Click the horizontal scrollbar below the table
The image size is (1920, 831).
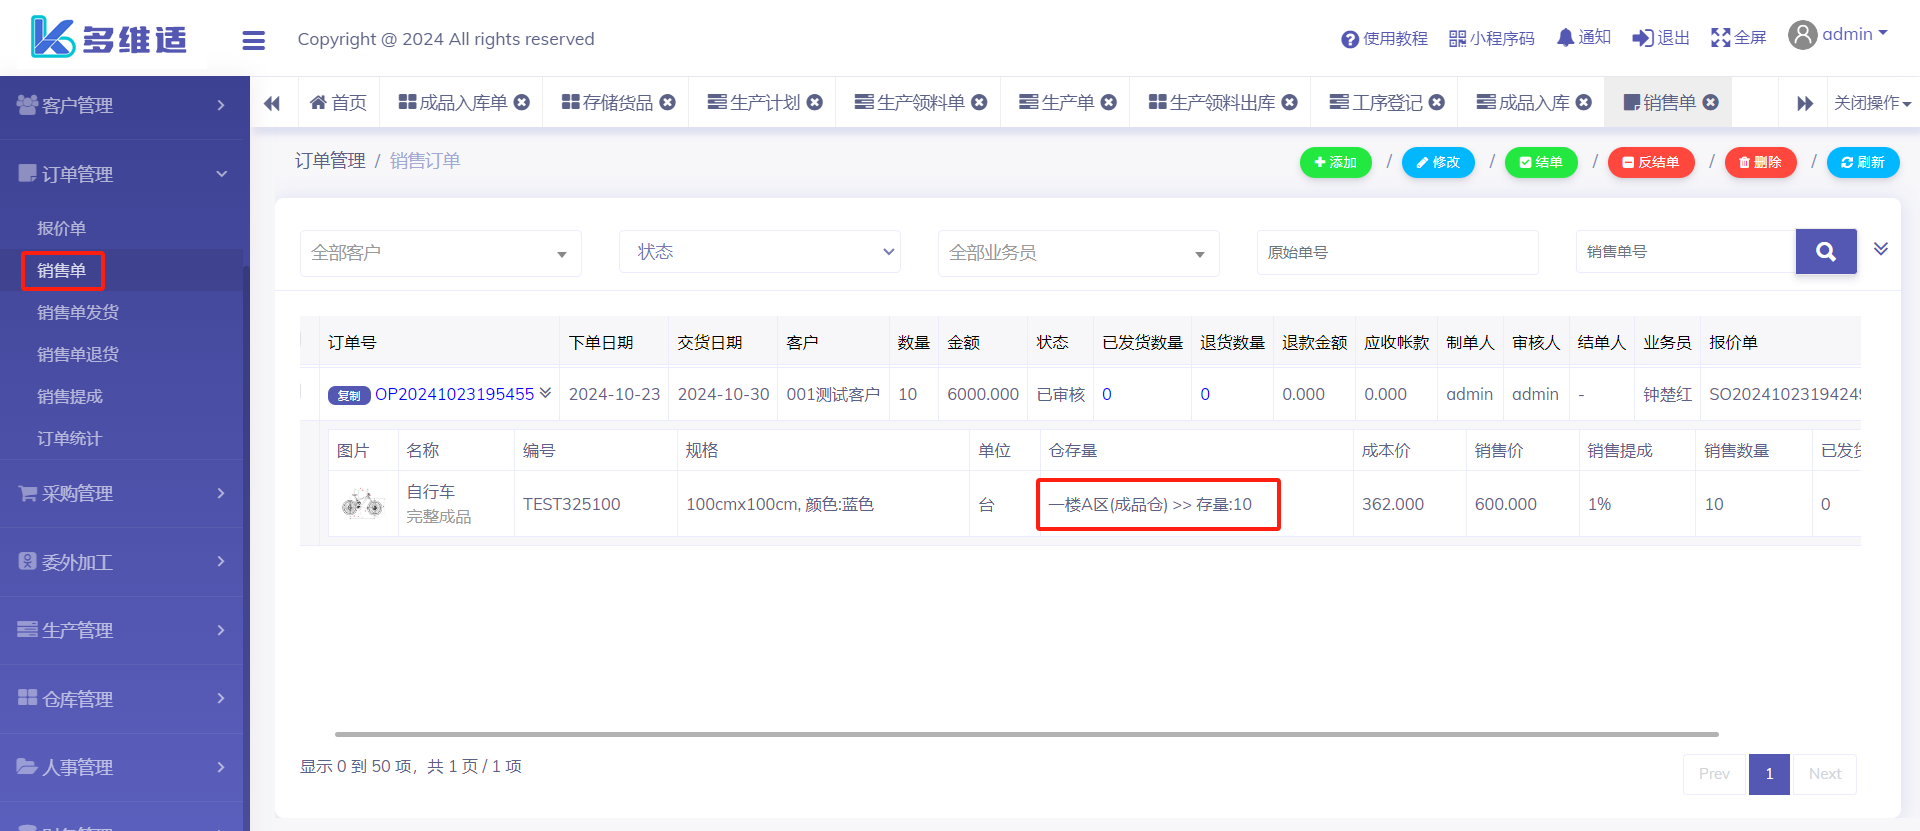1026,734
